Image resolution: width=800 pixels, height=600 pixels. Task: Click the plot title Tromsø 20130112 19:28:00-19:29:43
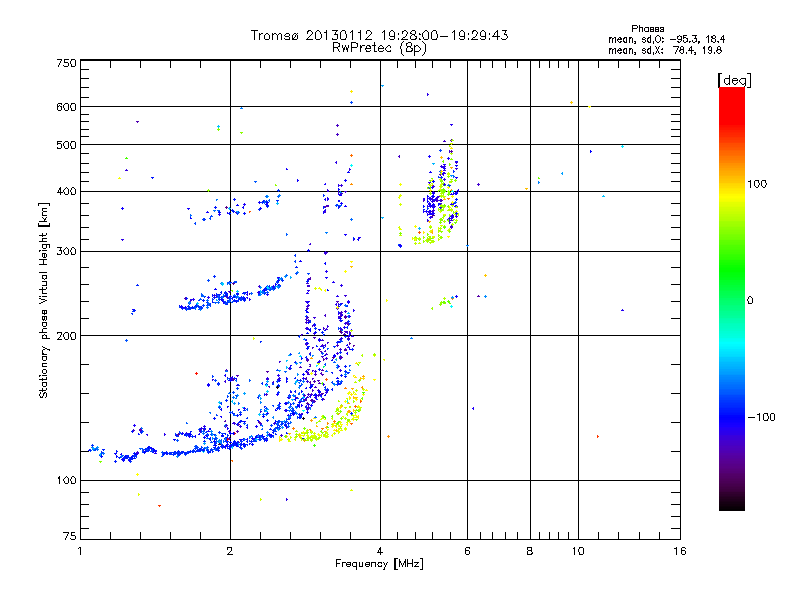379,35
